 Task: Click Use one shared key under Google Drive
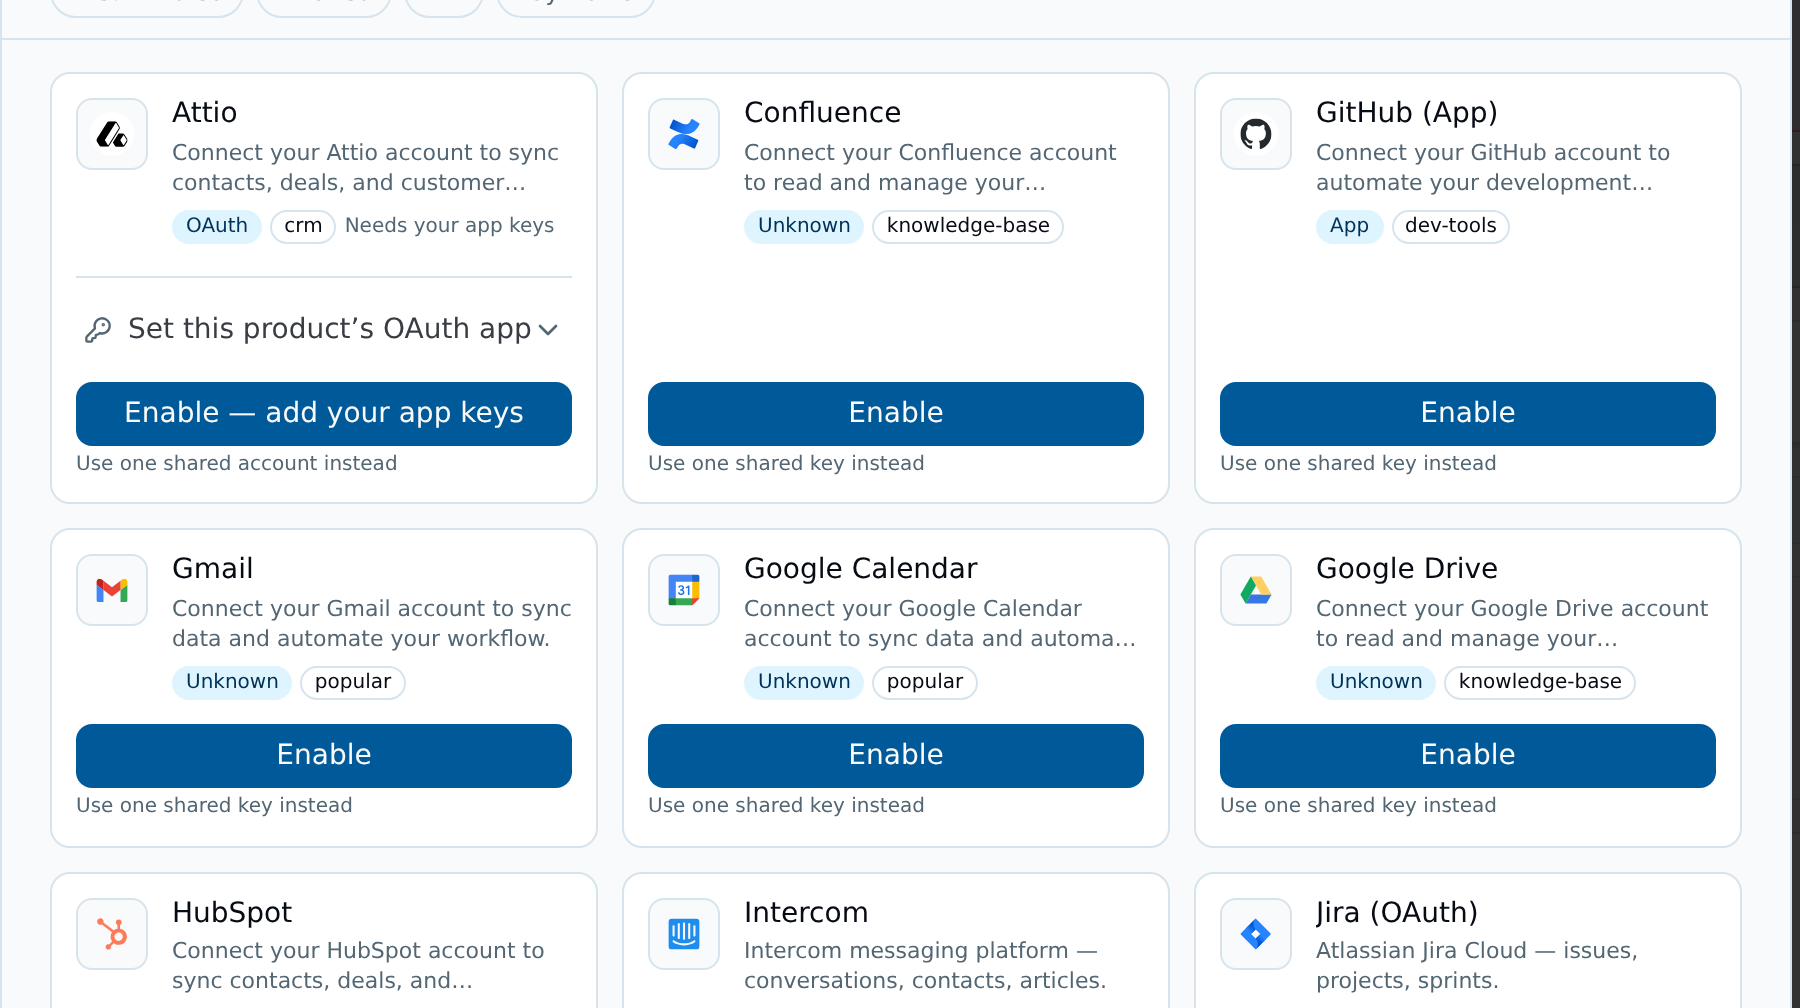point(1358,805)
